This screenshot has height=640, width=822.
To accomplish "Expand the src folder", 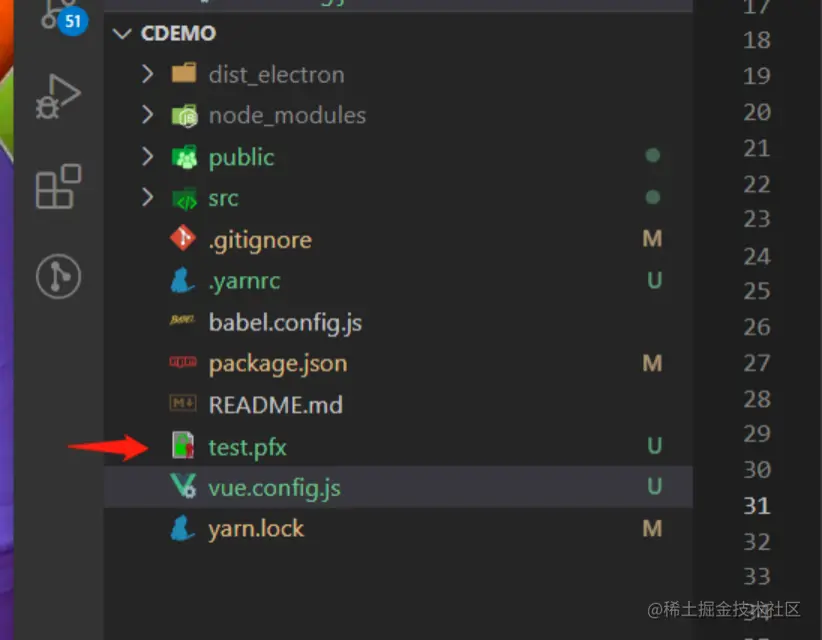I will click(148, 198).
